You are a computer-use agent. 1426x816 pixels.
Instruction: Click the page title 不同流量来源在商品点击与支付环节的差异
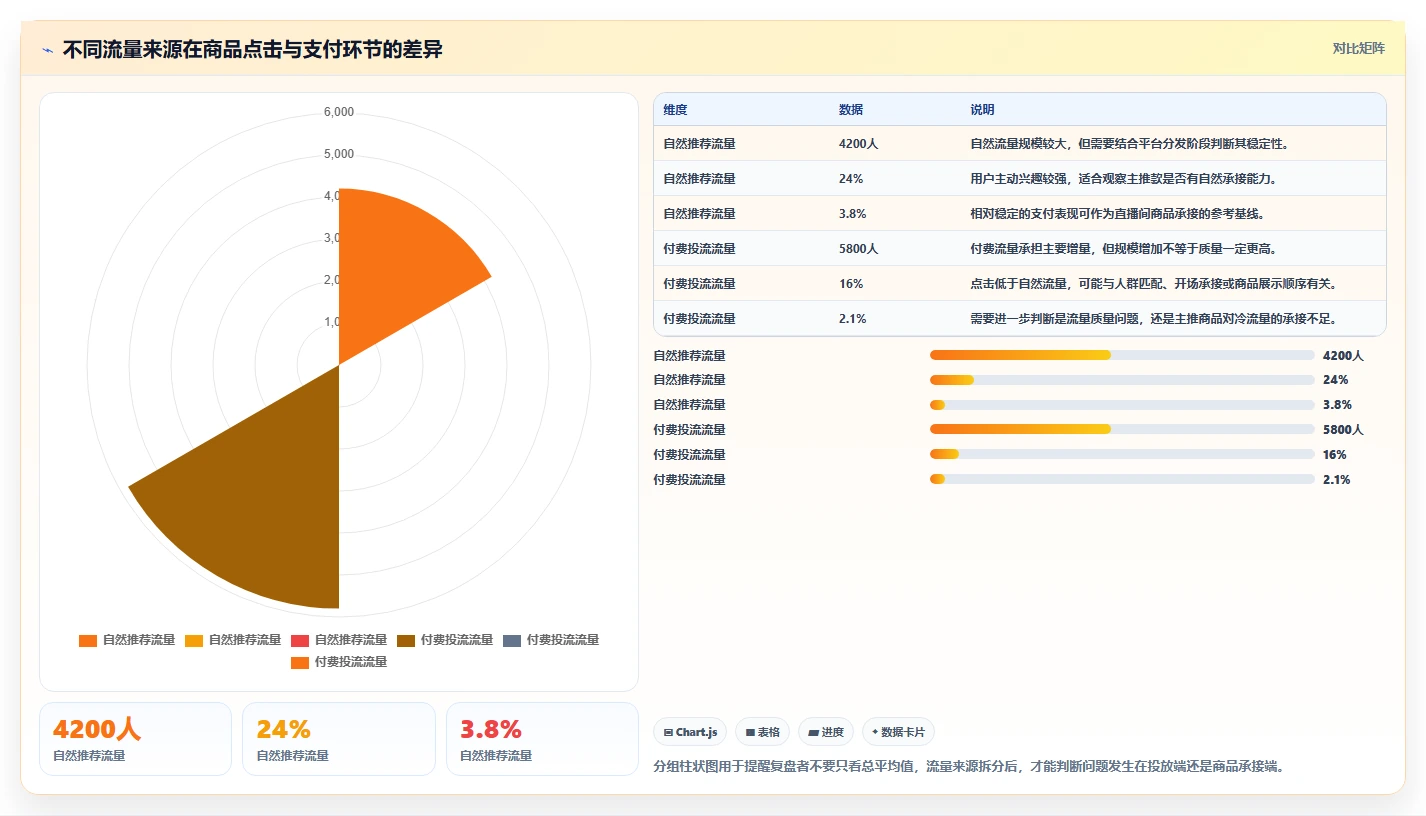click(253, 50)
